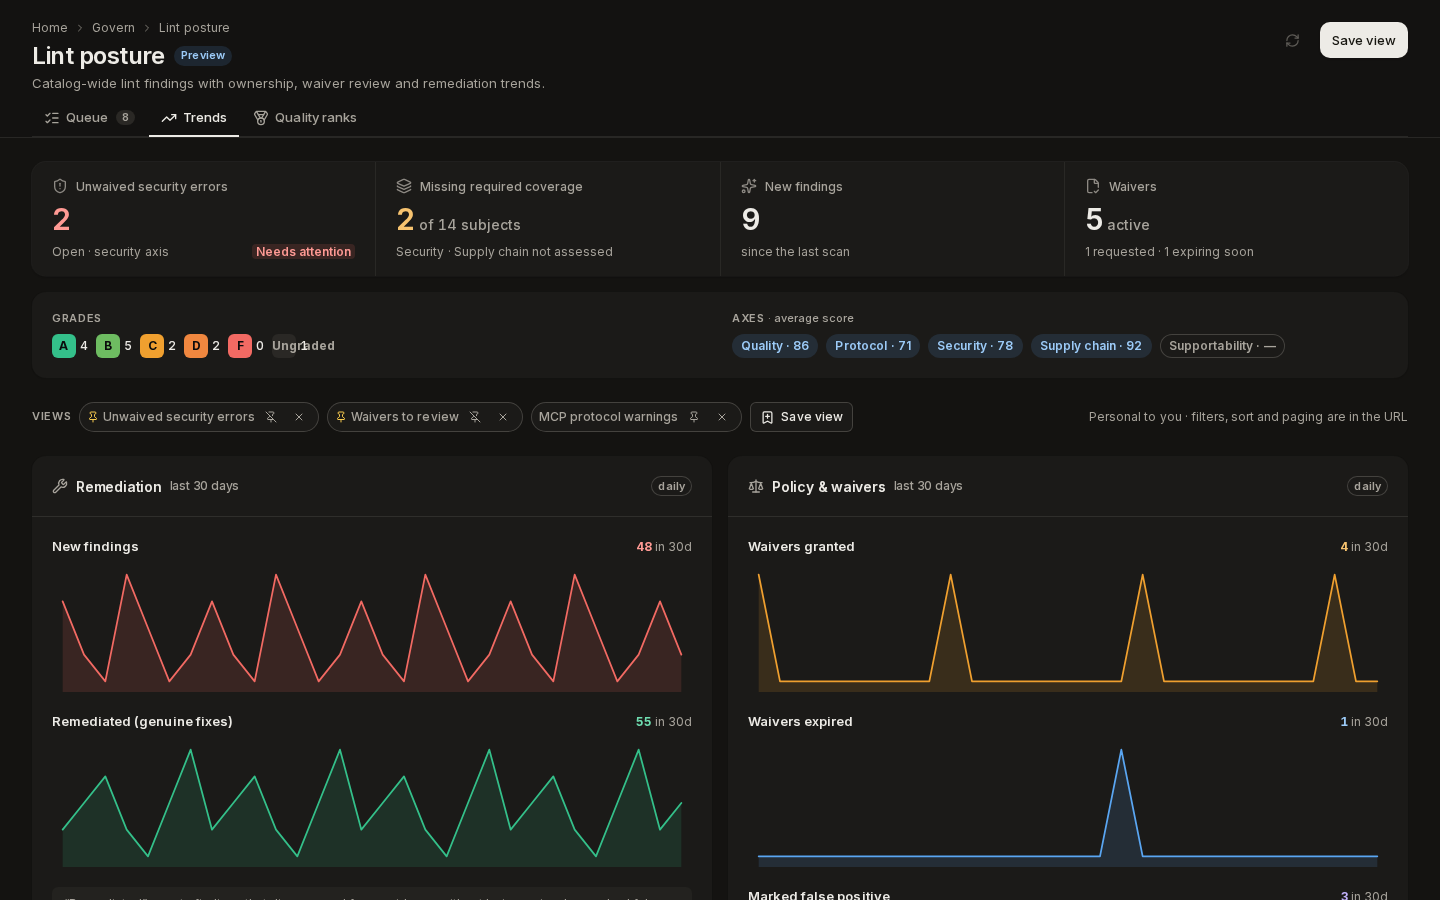Screen dimensions: 1440x900
Task: Click the Needs attention badge
Action: tap(303, 252)
